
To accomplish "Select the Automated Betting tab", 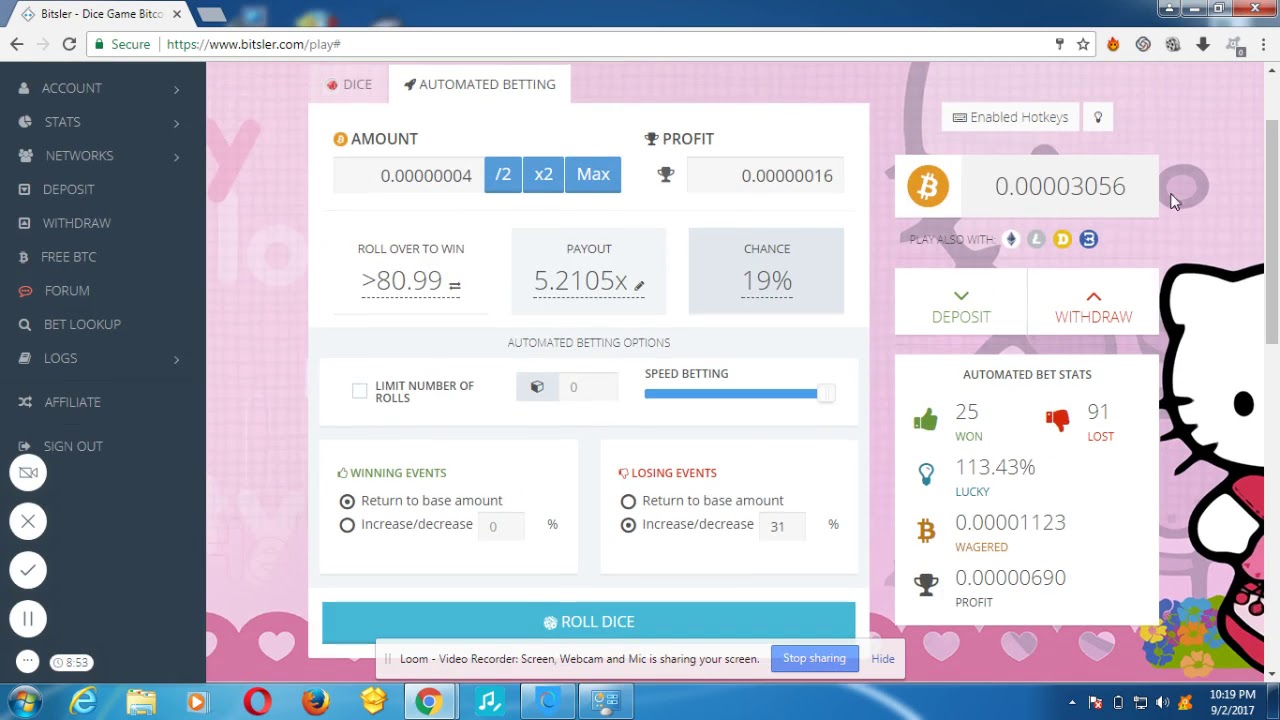I will (x=480, y=84).
